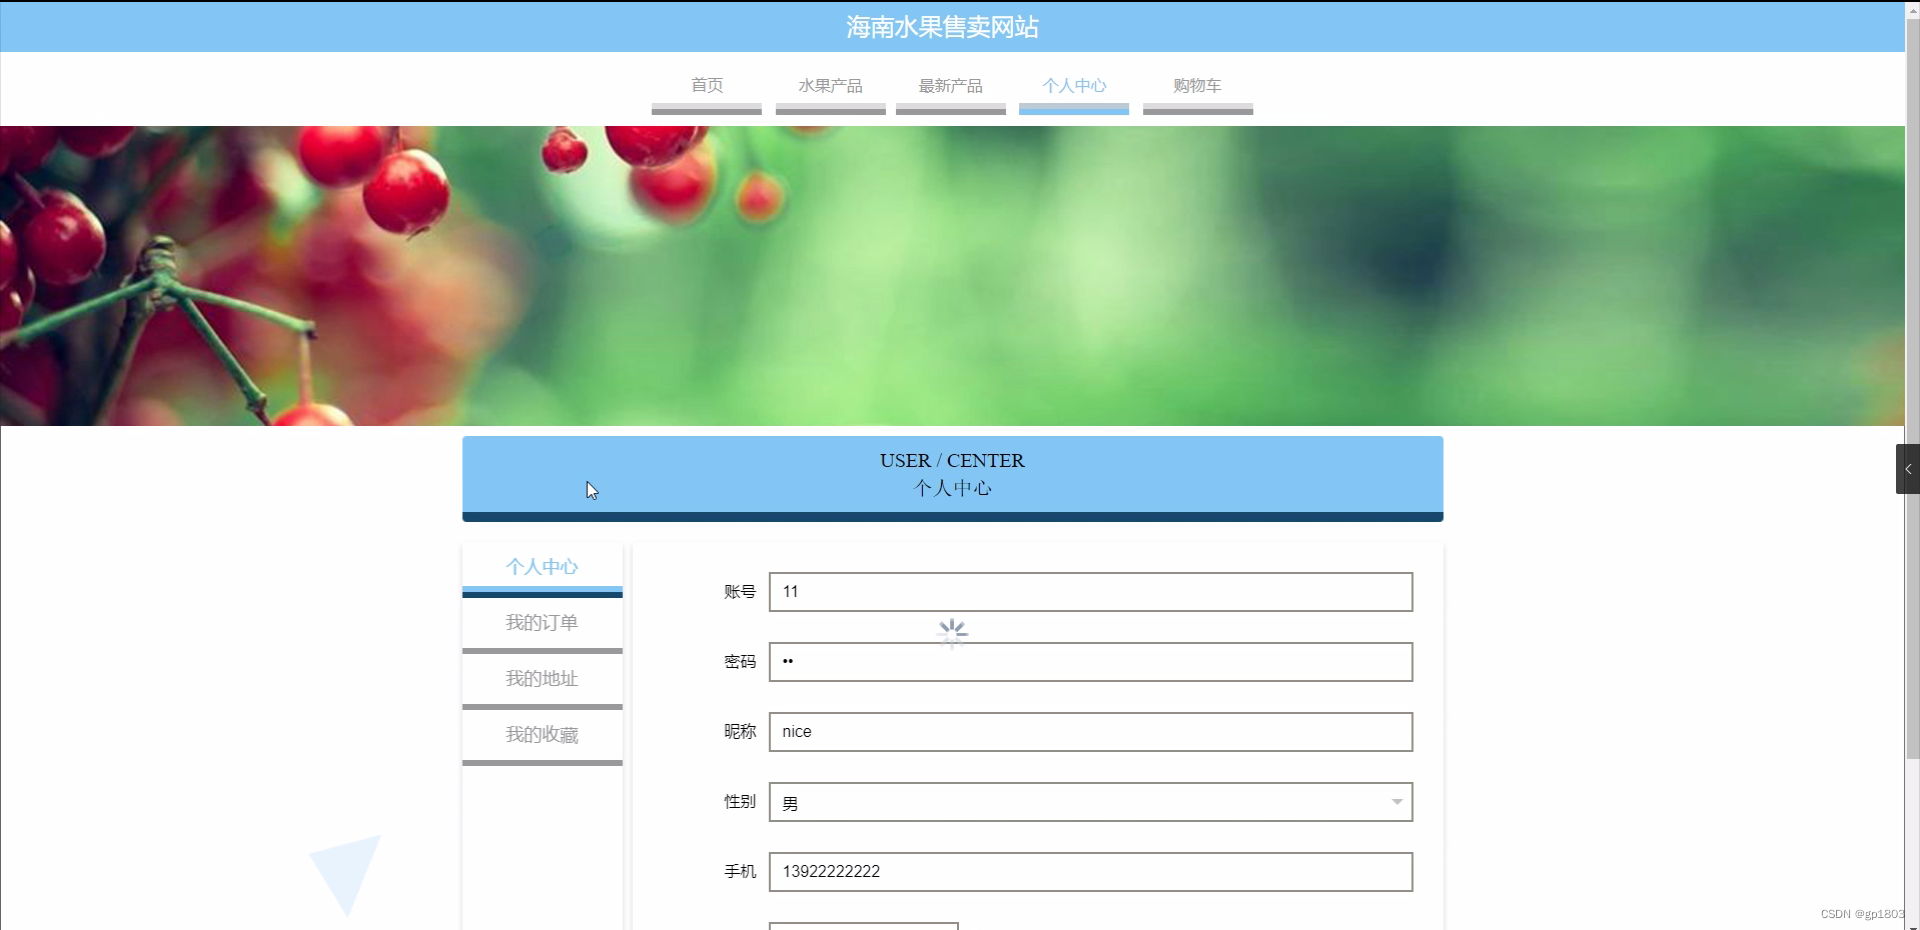
Task: Open 我的地址 in the sidebar
Action: 541,678
